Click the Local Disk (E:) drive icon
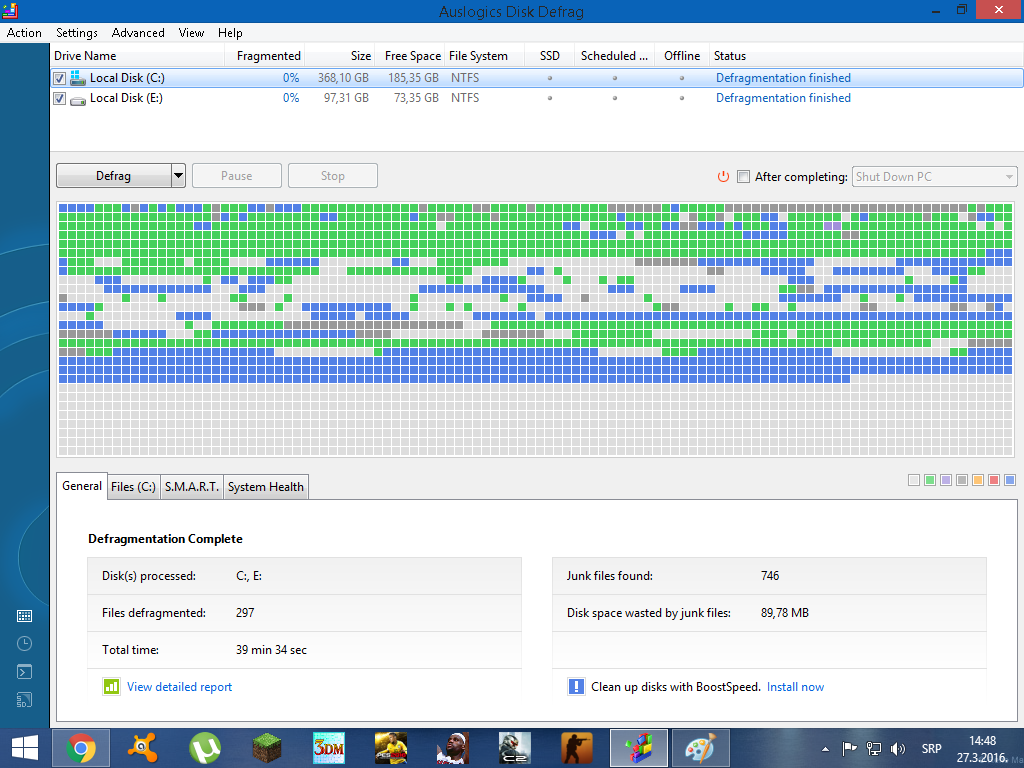This screenshot has width=1024, height=768. [78, 99]
